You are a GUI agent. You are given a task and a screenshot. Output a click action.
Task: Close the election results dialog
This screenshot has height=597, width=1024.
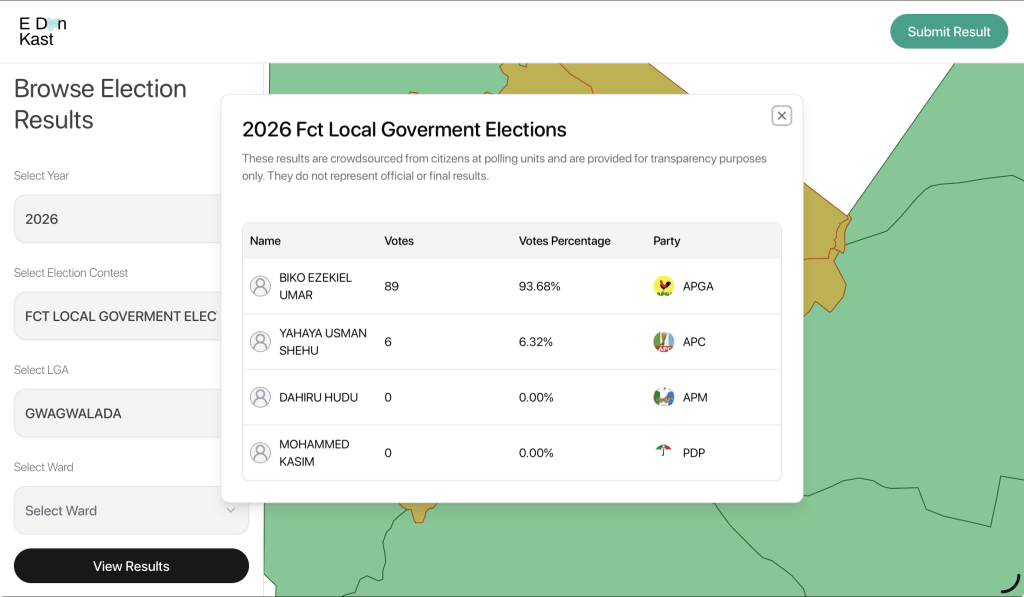tap(782, 116)
